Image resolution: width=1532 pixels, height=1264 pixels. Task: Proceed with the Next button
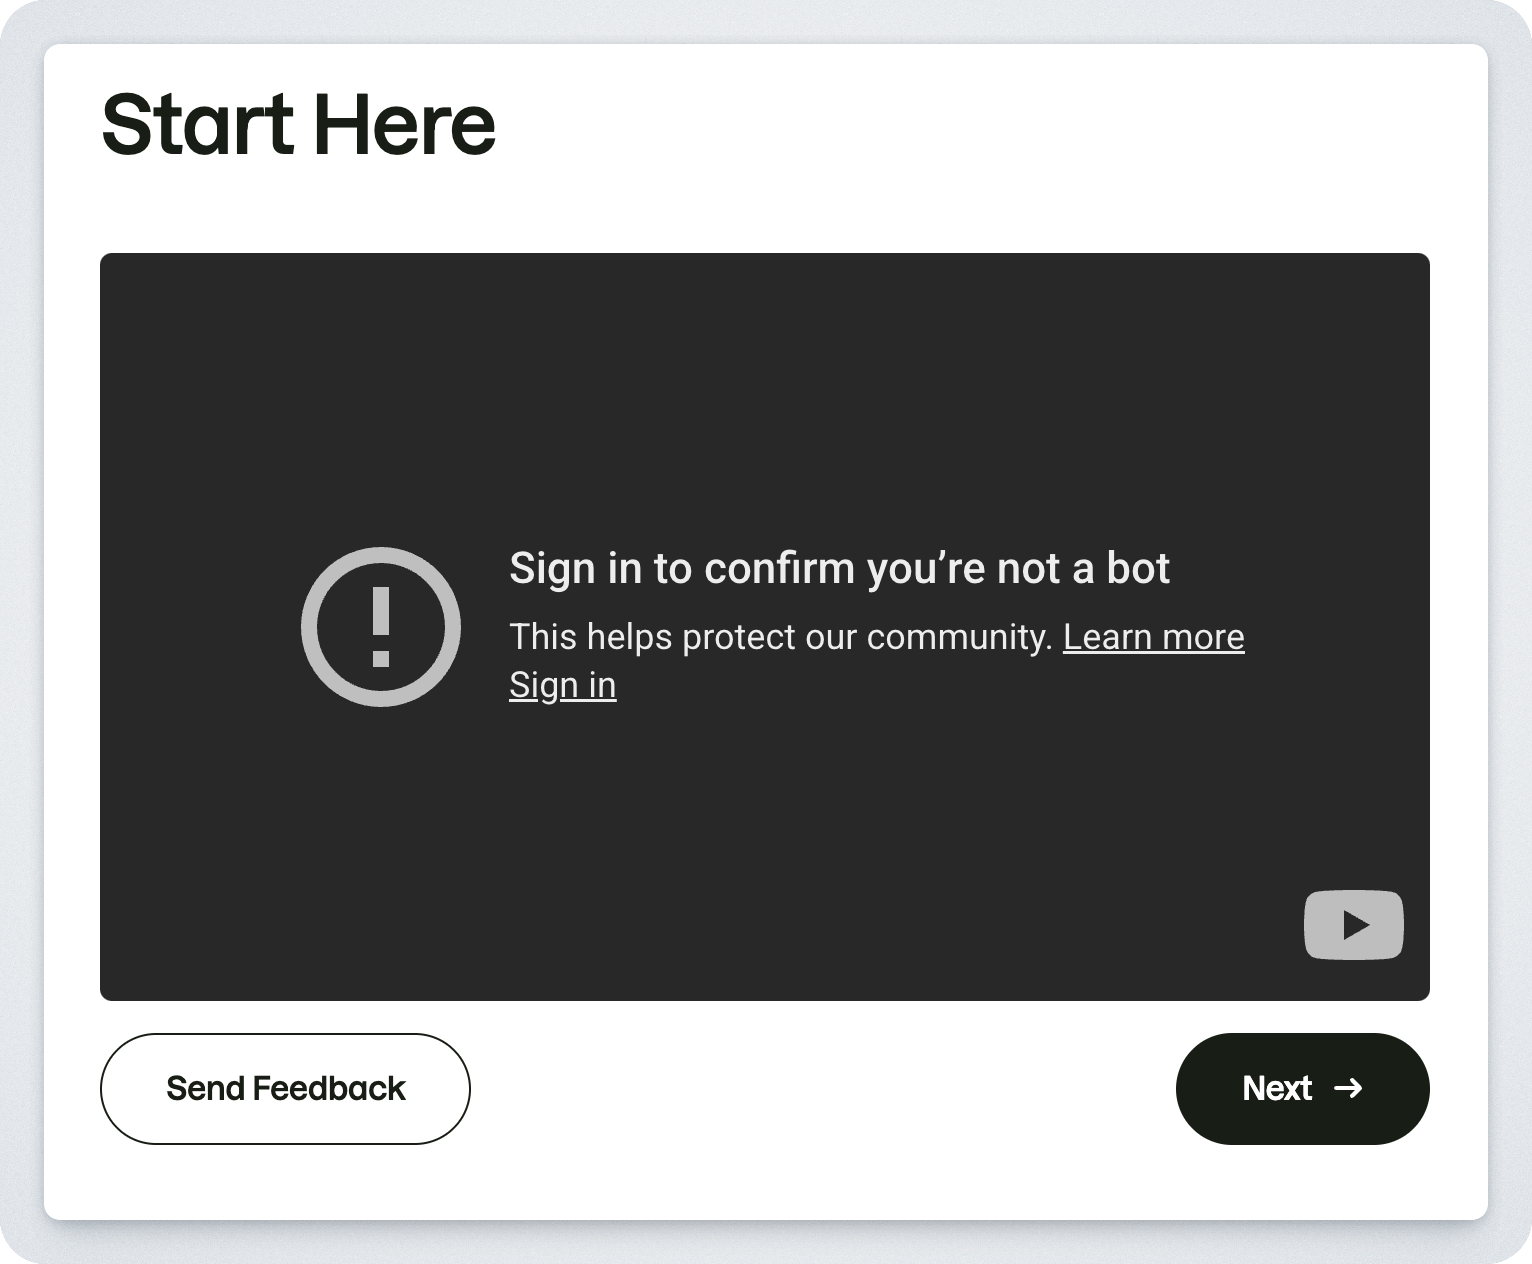pos(1302,1088)
